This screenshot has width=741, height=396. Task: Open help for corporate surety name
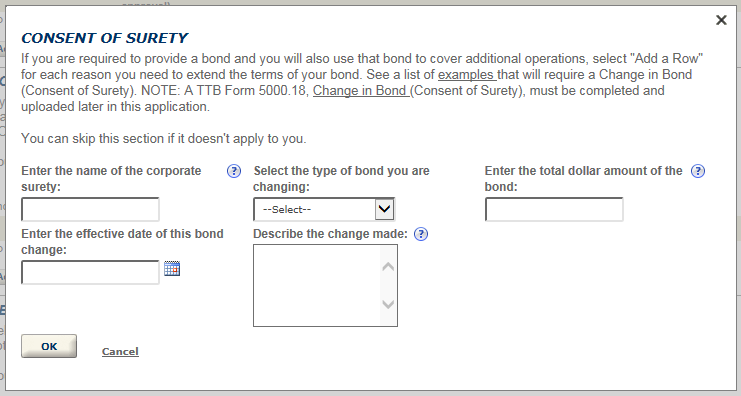pos(234,171)
